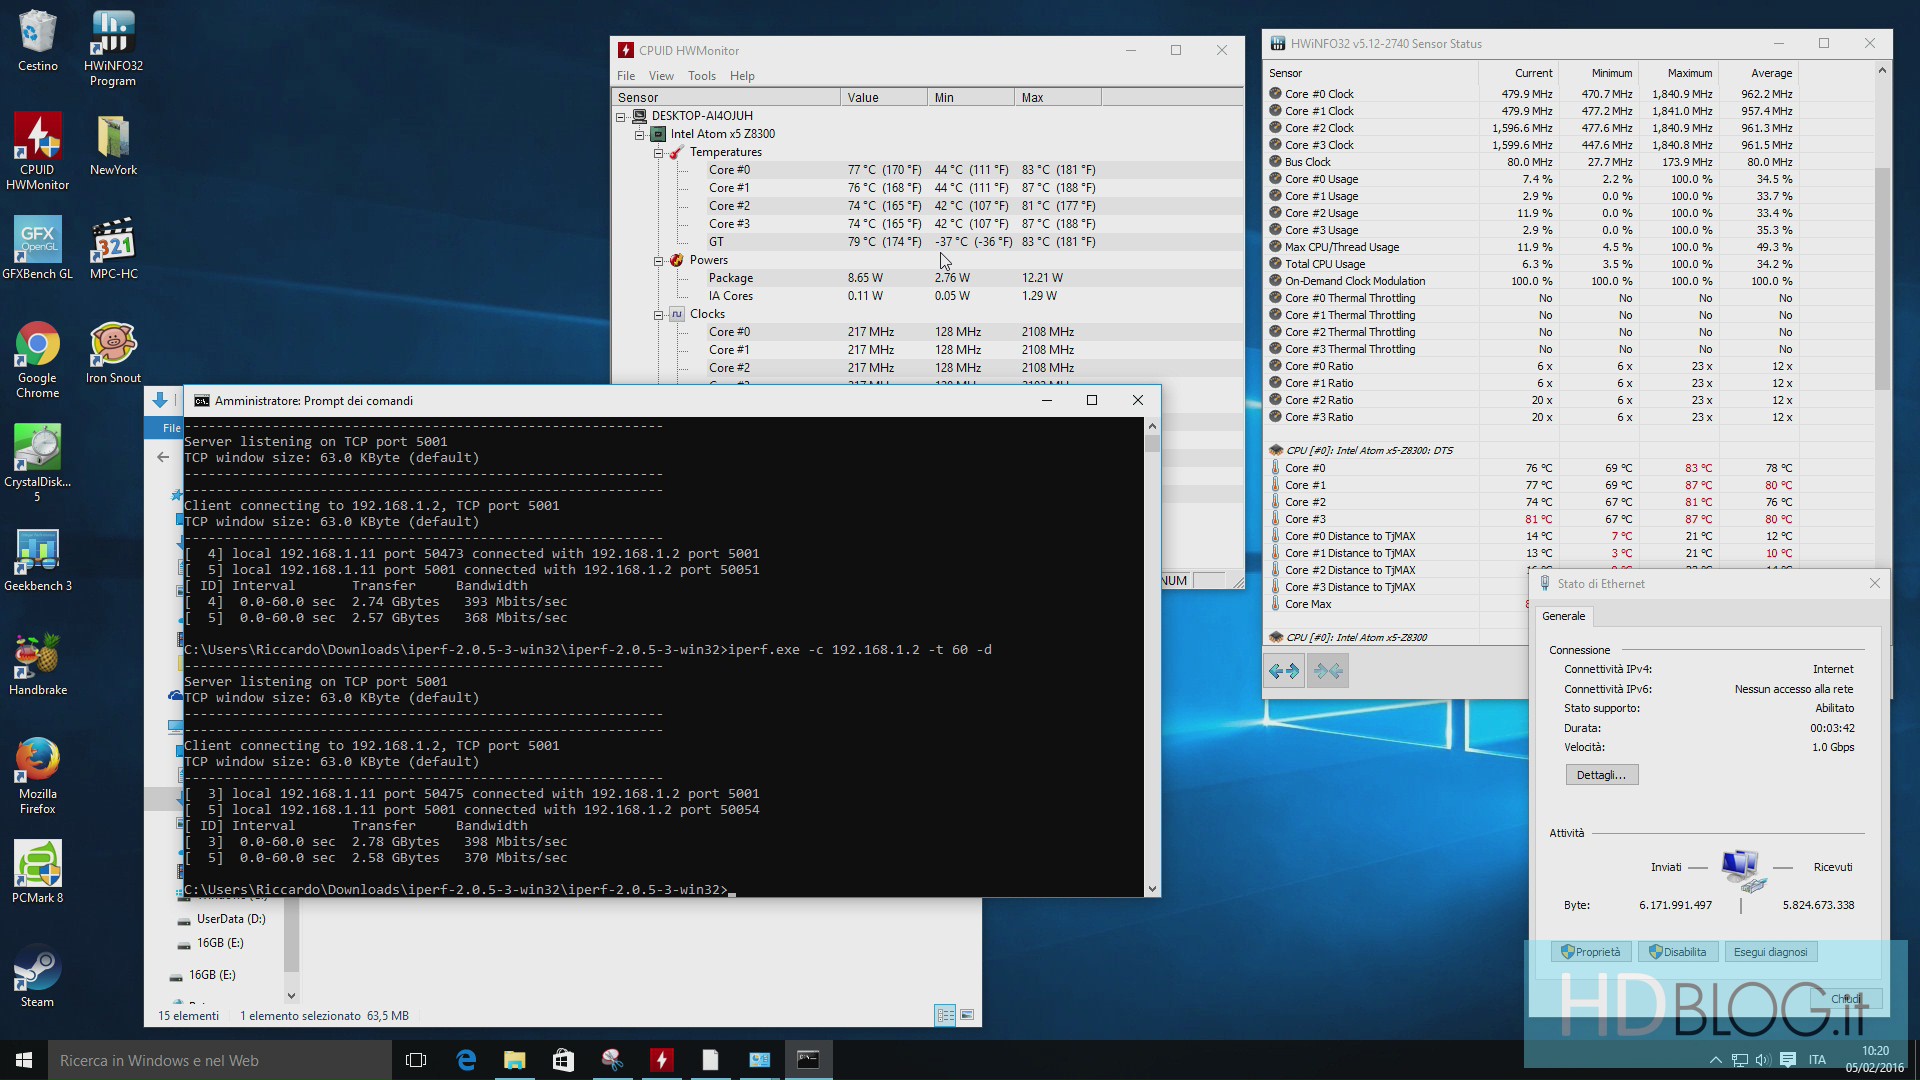Viewport: 1920px width, 1080px height.
Task: Switch Explorer to details view icon
Action: (x=945, y=1015)
